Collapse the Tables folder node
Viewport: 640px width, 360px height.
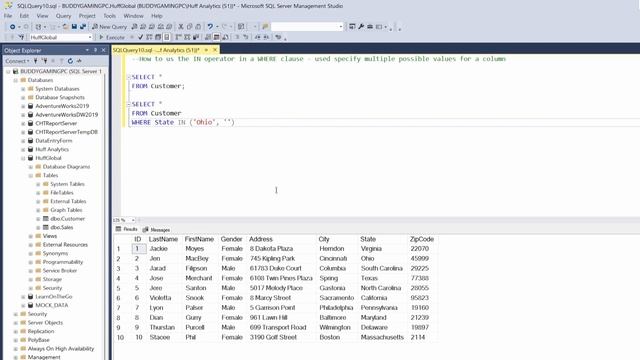31,176
